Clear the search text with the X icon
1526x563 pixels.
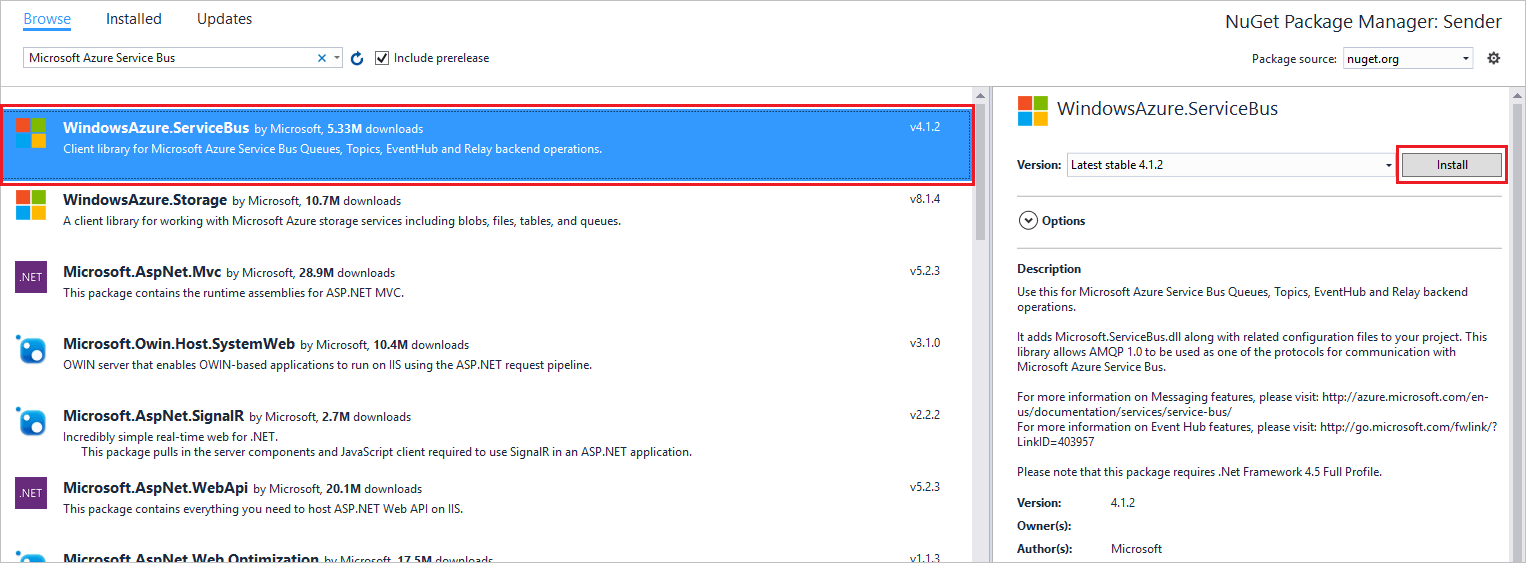coord(322,58)
